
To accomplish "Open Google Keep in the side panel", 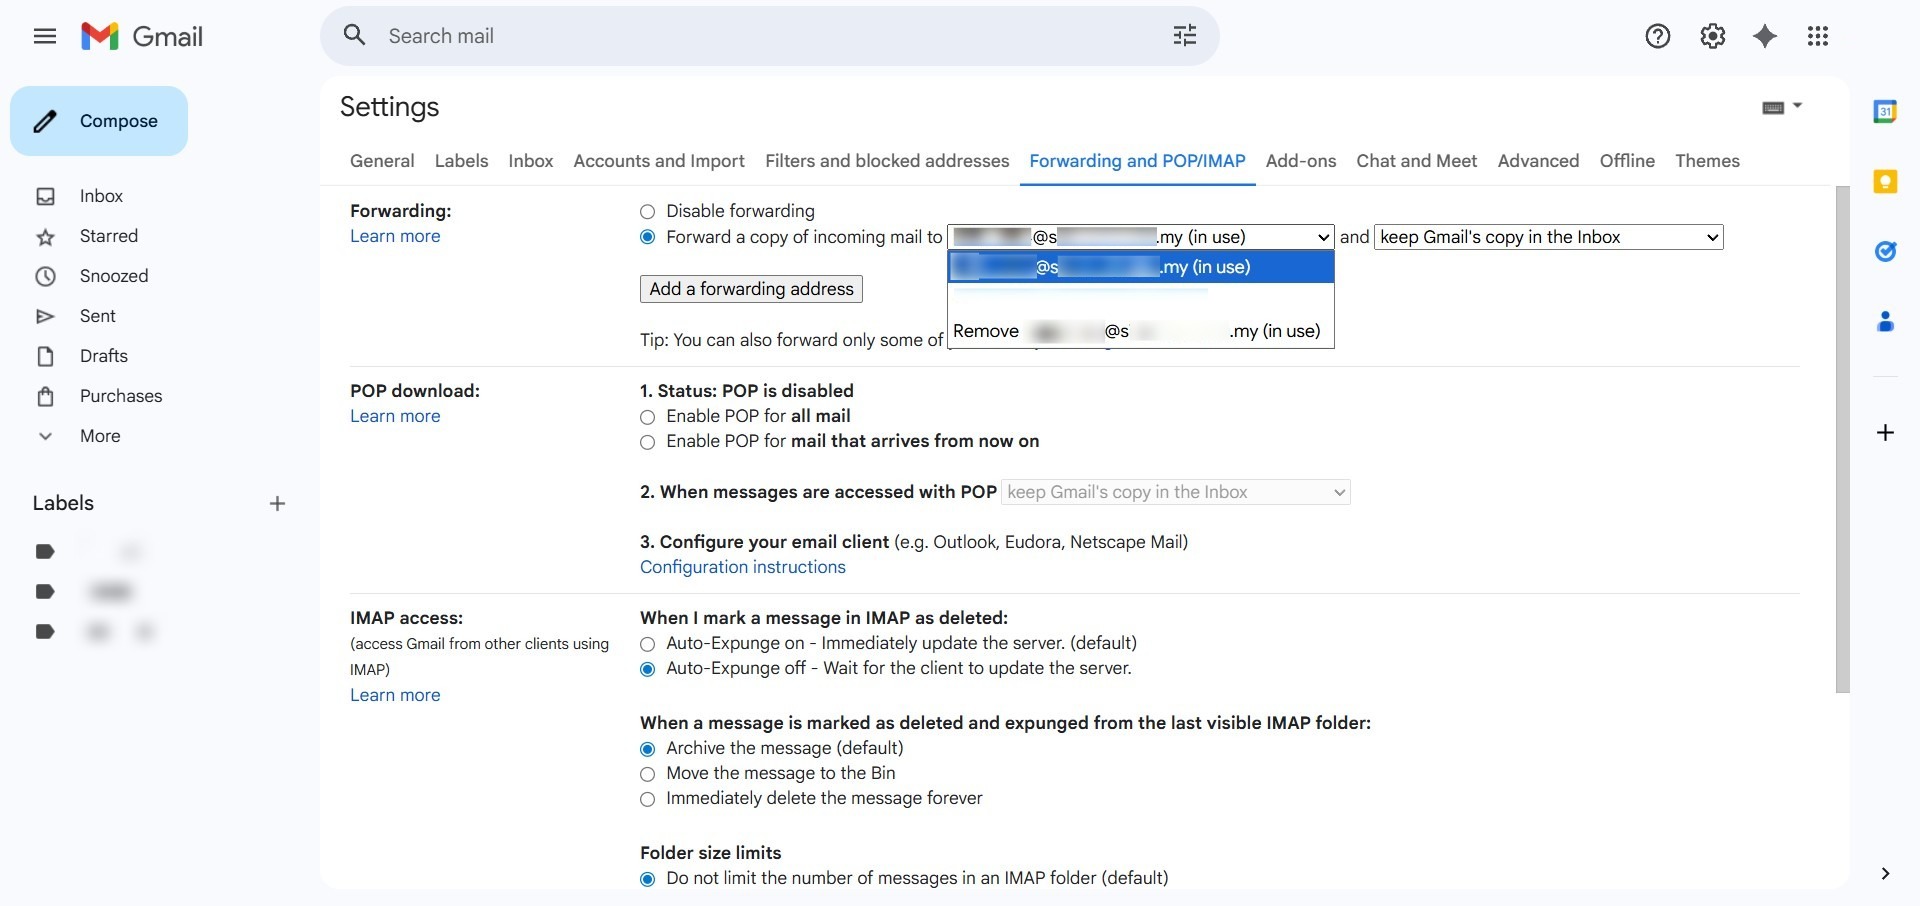I will click(x=1886, y=181).
